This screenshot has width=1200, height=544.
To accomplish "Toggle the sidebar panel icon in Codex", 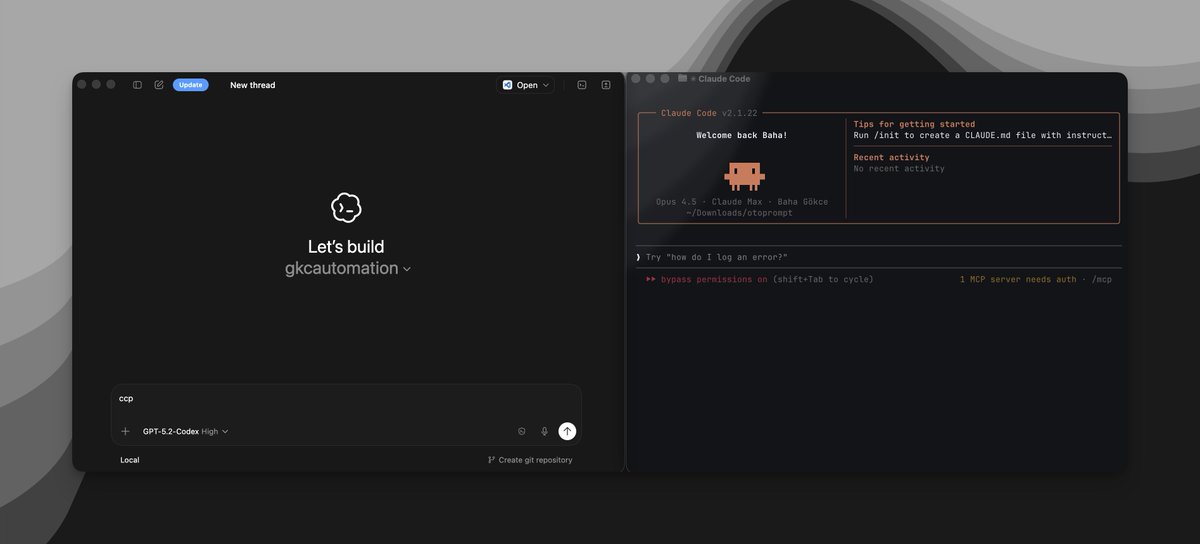I will click(137, 85).
